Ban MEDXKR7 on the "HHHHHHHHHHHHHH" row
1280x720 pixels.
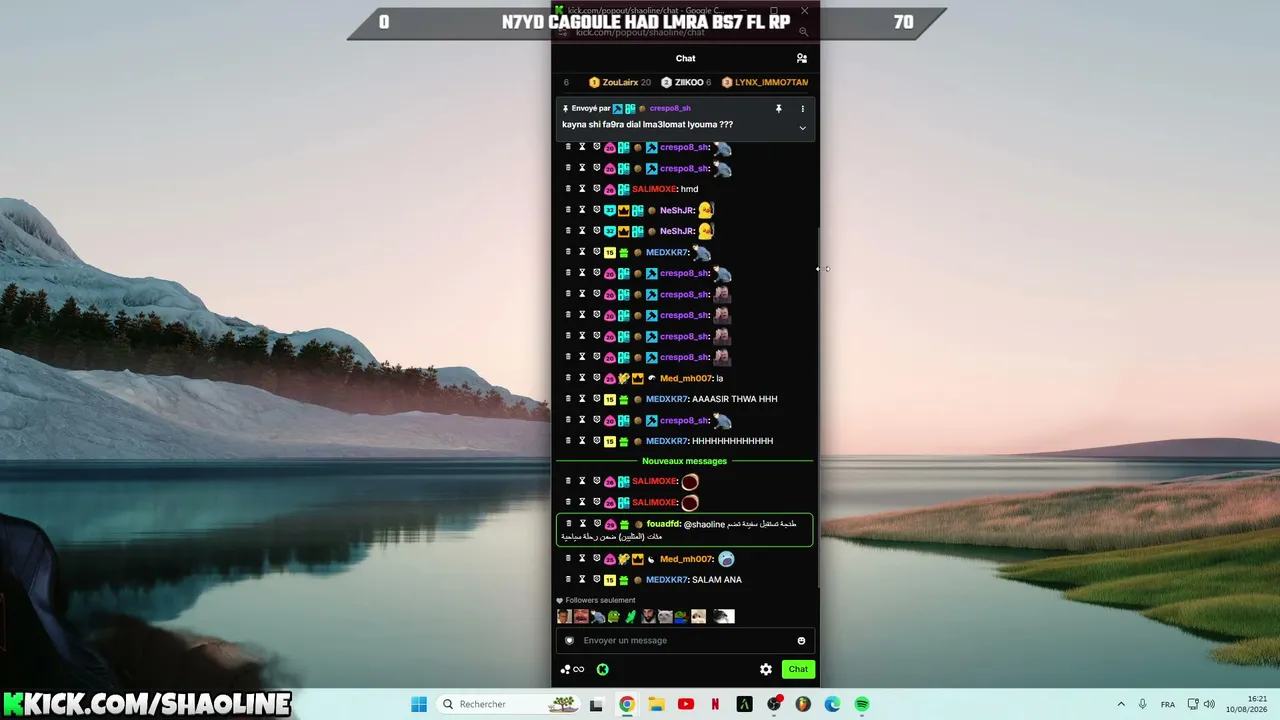point(596,441)
